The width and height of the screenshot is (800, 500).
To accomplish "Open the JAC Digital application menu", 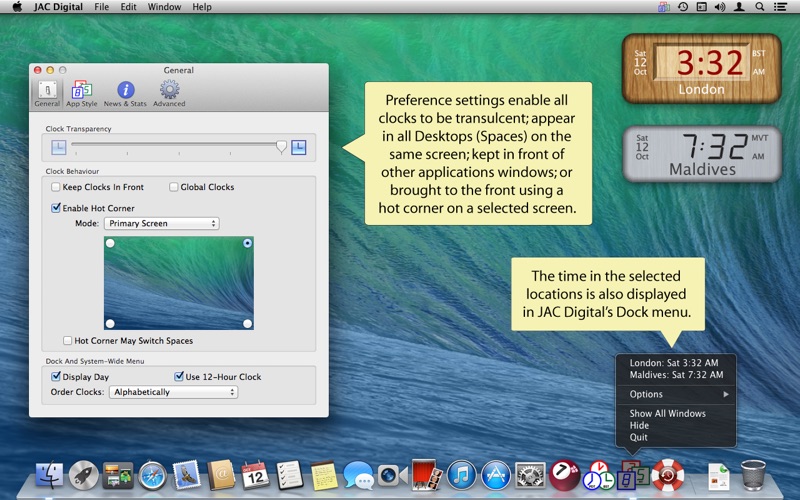I will point(58,7).
